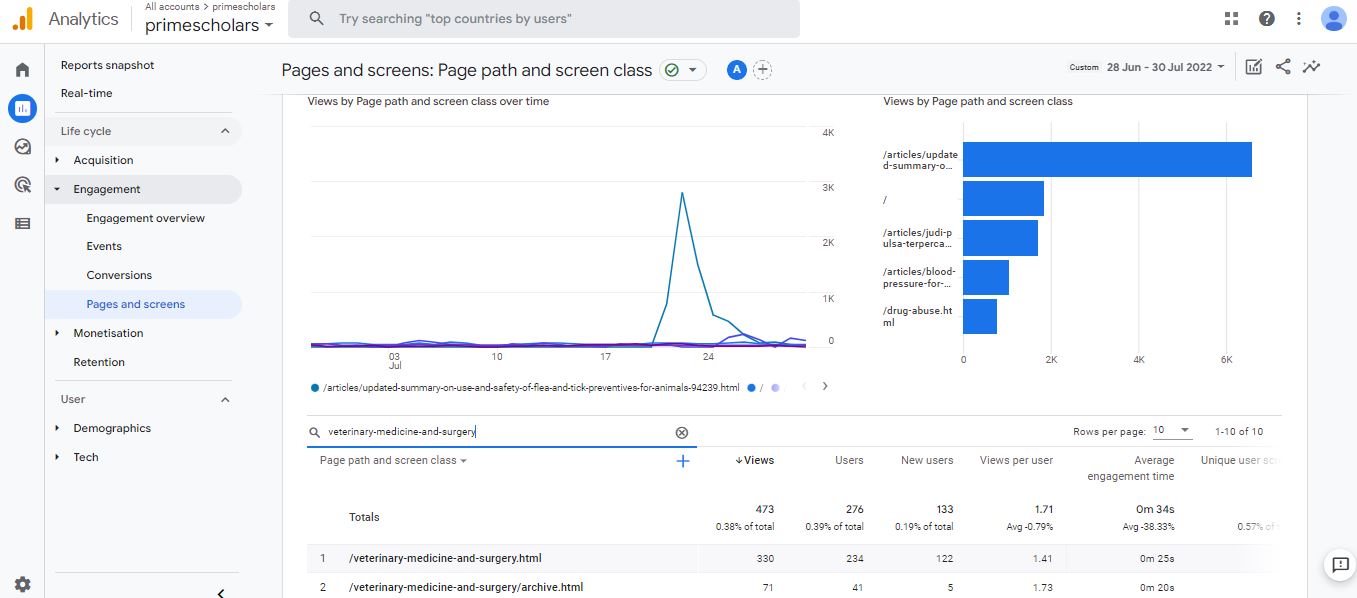Open Configure table icon in left rail
1357x598 pixels.
pos(22,224)
